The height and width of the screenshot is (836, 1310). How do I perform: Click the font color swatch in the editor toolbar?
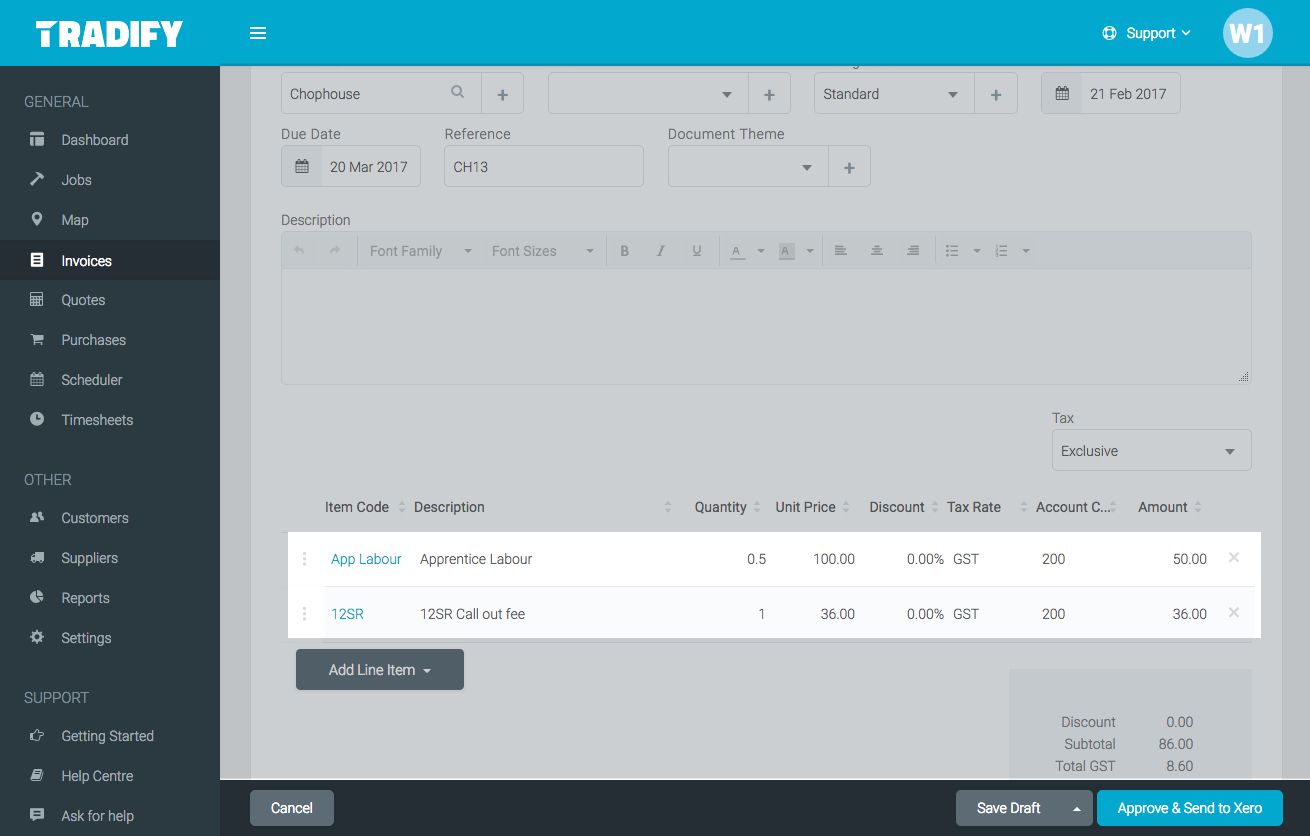[737, 250]
